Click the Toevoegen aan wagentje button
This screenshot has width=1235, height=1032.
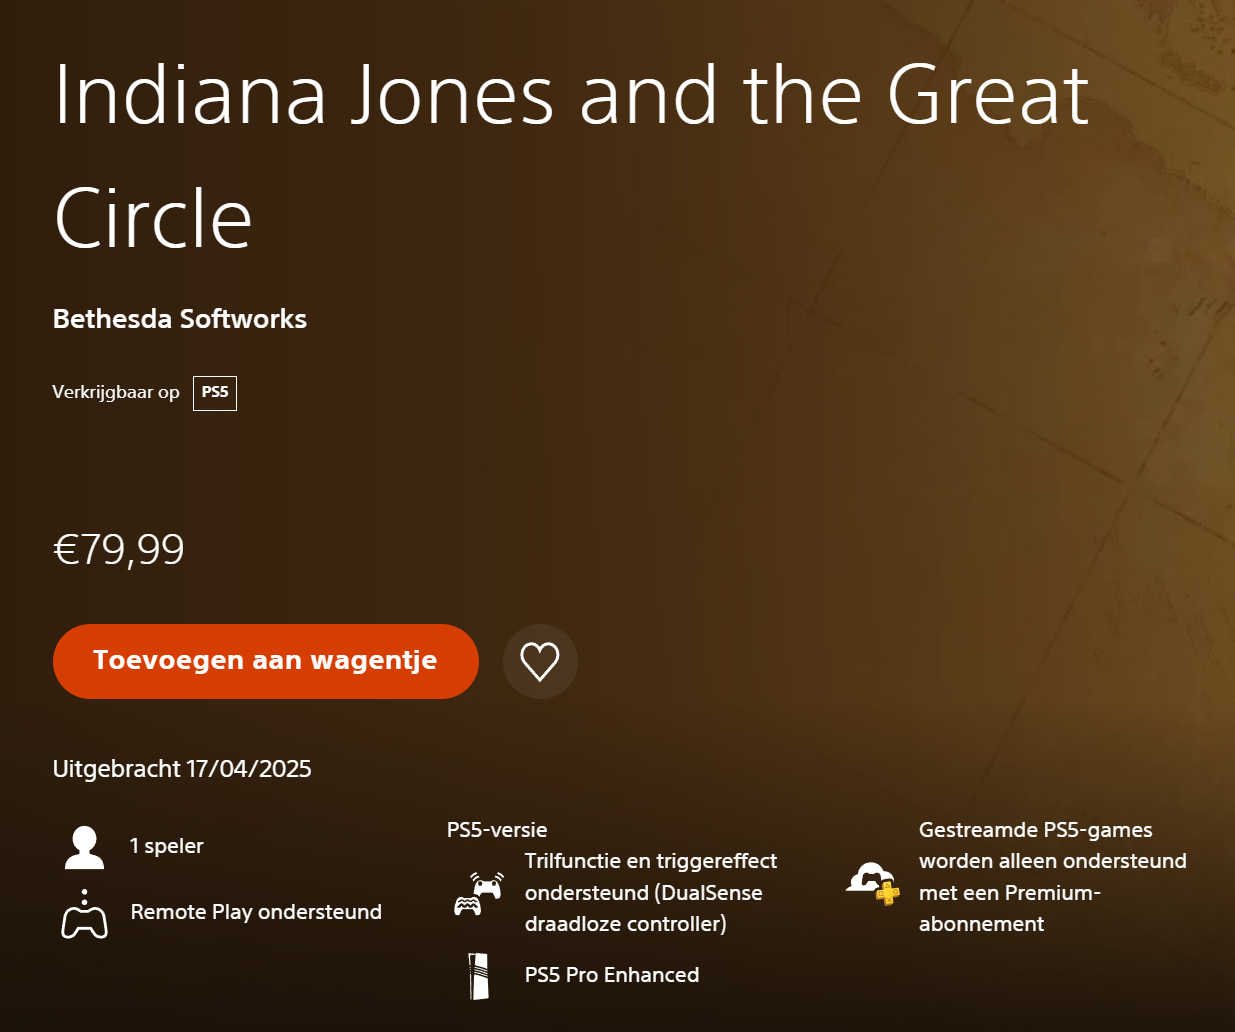(265, 661)
